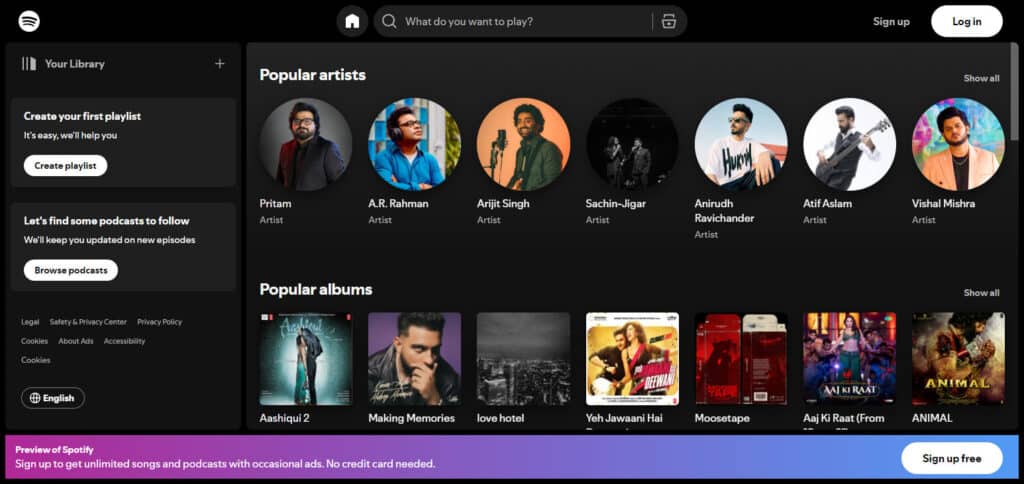
Task: Open Arijit Singh artist photo
Action: (x=523, y=144)
